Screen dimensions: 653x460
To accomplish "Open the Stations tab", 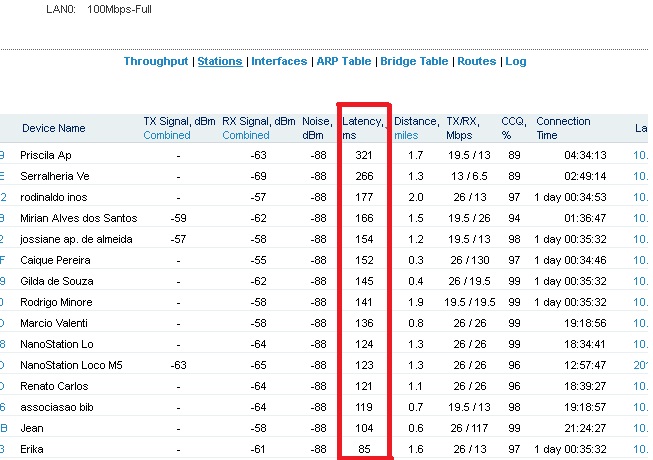I will 220,61.
